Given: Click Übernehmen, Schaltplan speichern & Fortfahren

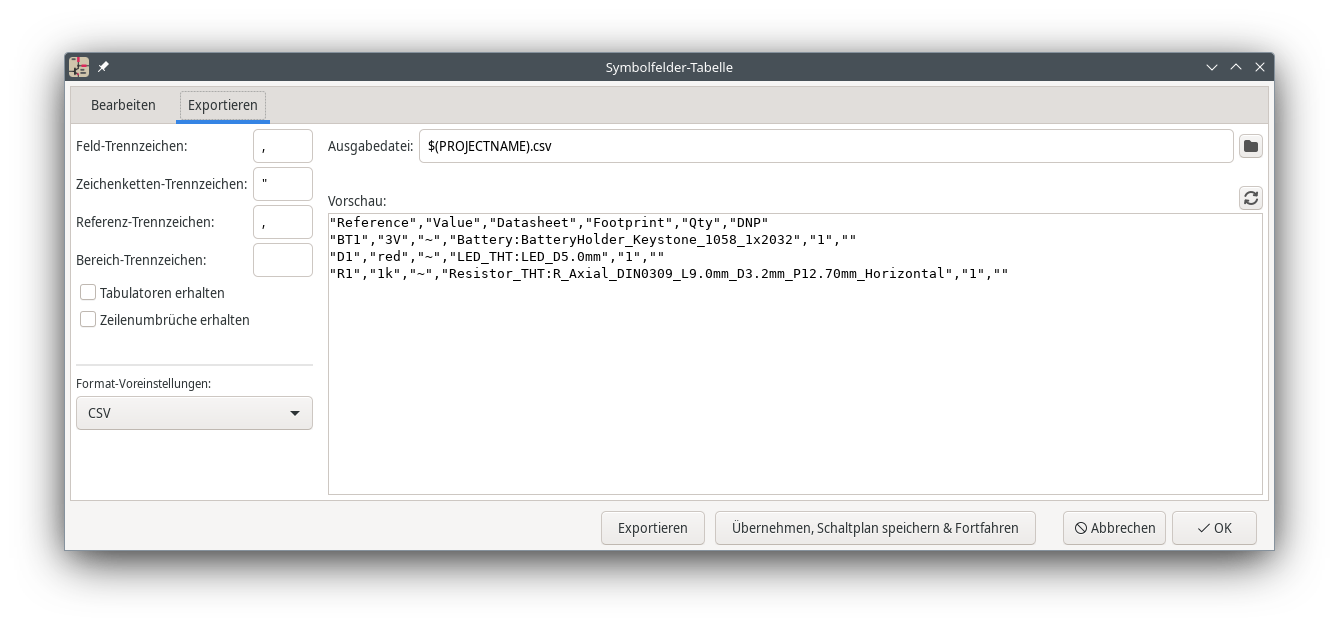Looking at the screenshot, I should click(875, 528).
